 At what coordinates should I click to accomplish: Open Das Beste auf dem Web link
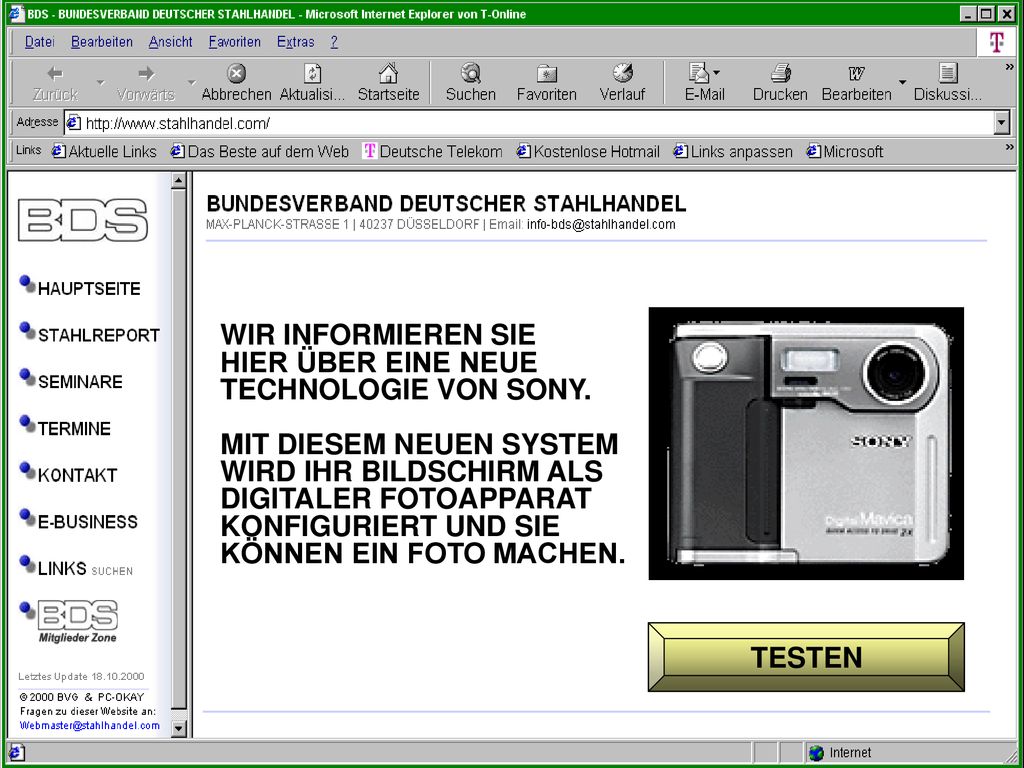tap(260, 152)
